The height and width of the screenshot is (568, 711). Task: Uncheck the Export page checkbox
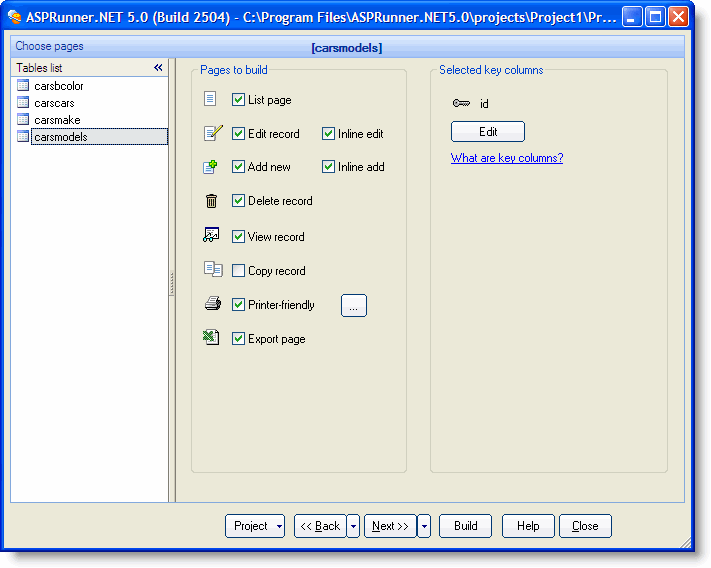coord(239,339)
